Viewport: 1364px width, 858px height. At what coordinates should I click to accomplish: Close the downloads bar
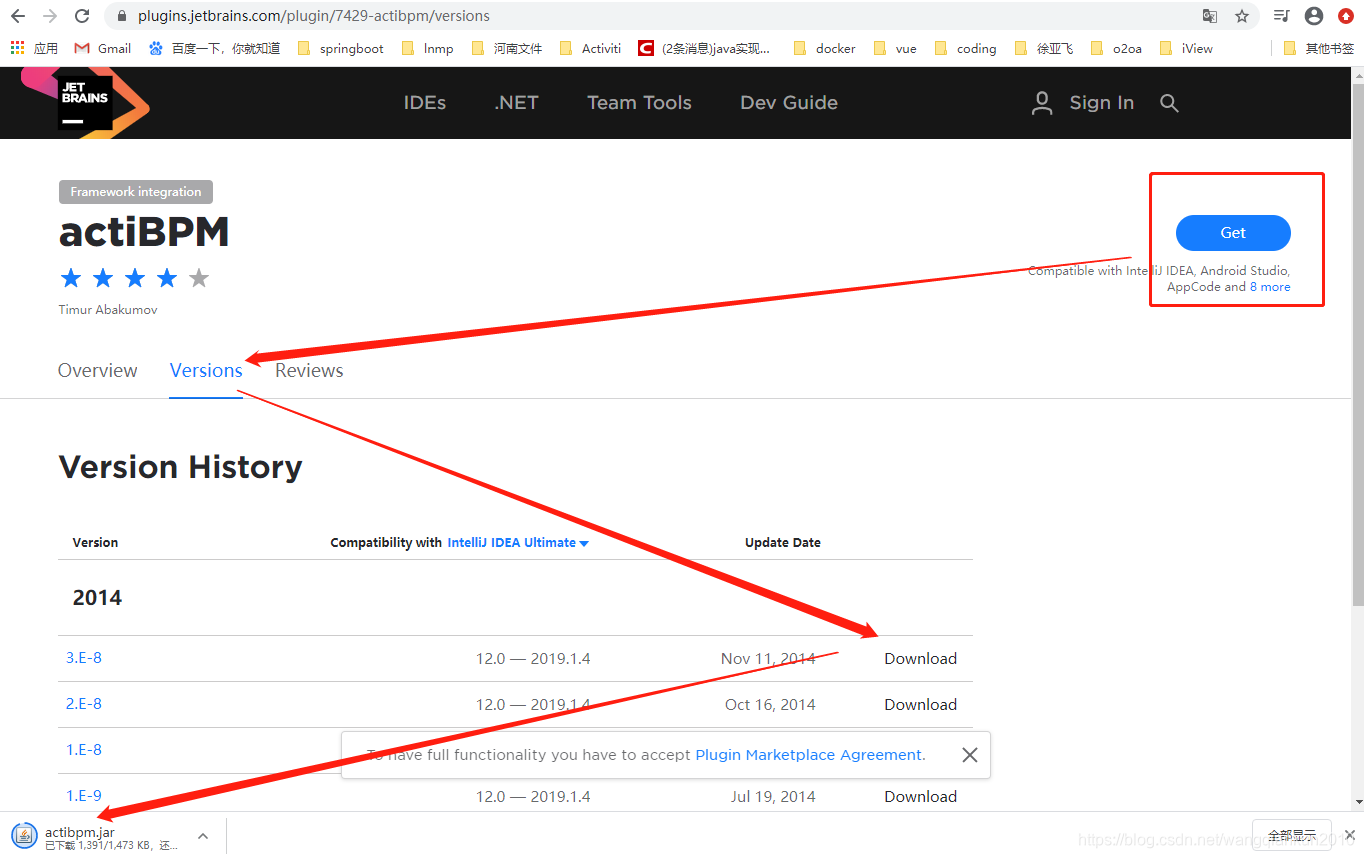pyautogui.click(x=1349, y=835)
